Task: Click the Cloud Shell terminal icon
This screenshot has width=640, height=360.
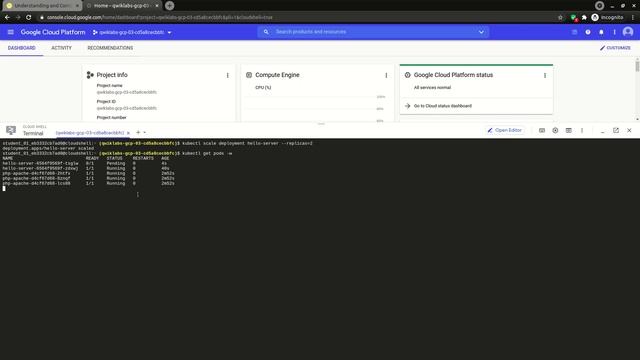Action: pos(11,131)
